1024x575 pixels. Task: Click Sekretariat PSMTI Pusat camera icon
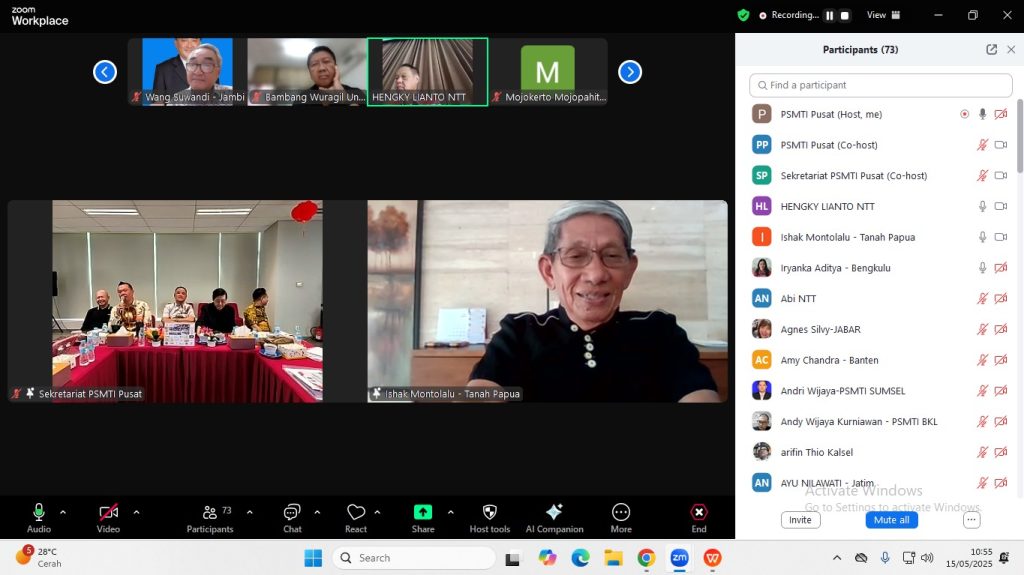(1000, 176)
